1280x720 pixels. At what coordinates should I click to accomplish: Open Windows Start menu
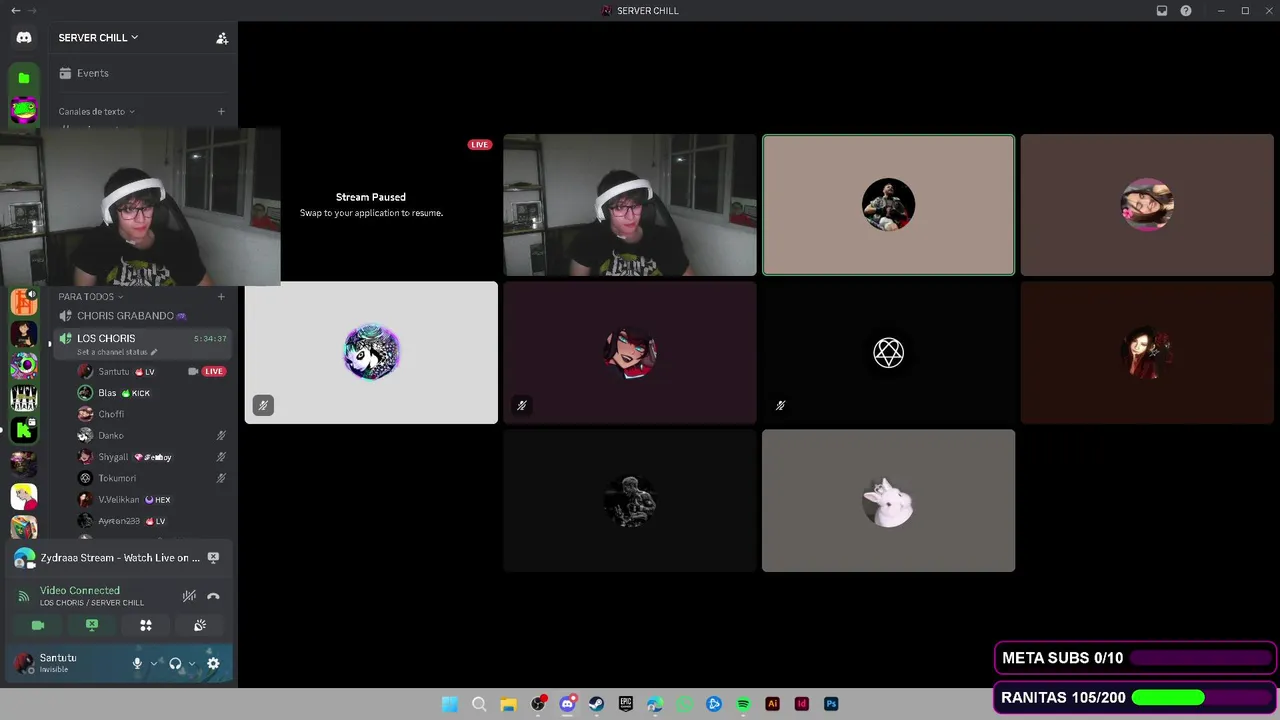click(x=450, y=704)
